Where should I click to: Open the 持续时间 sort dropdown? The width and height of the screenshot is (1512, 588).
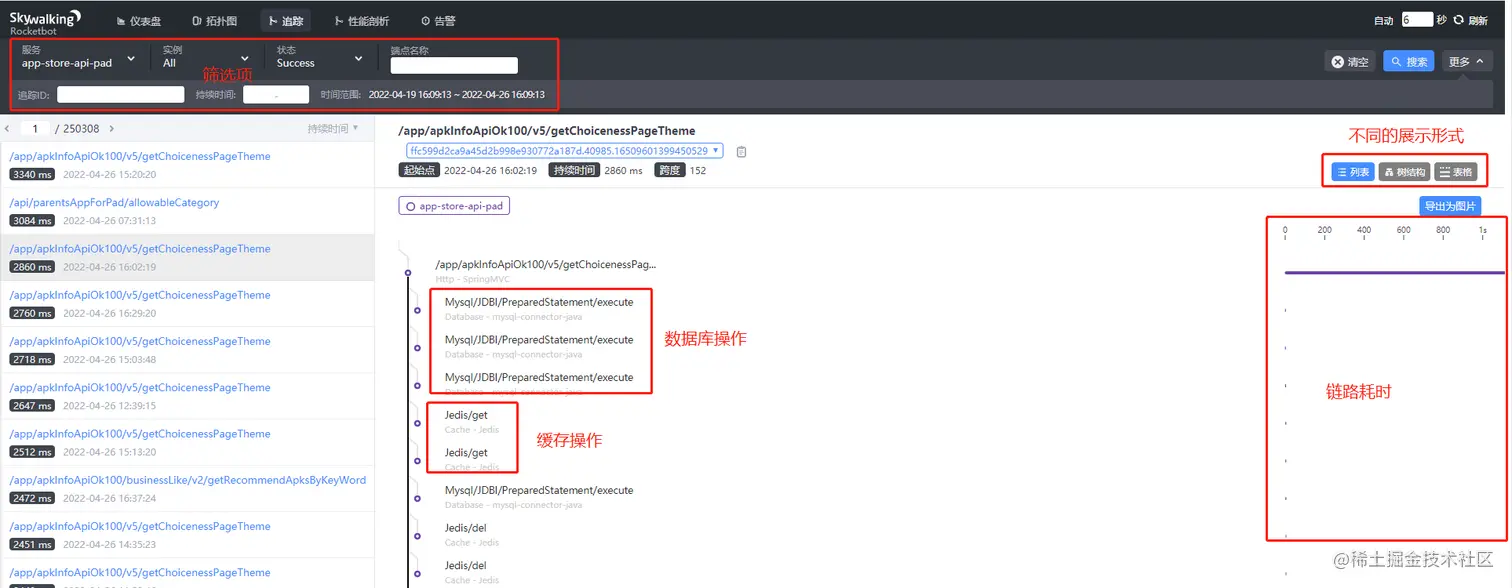(333, 129)
